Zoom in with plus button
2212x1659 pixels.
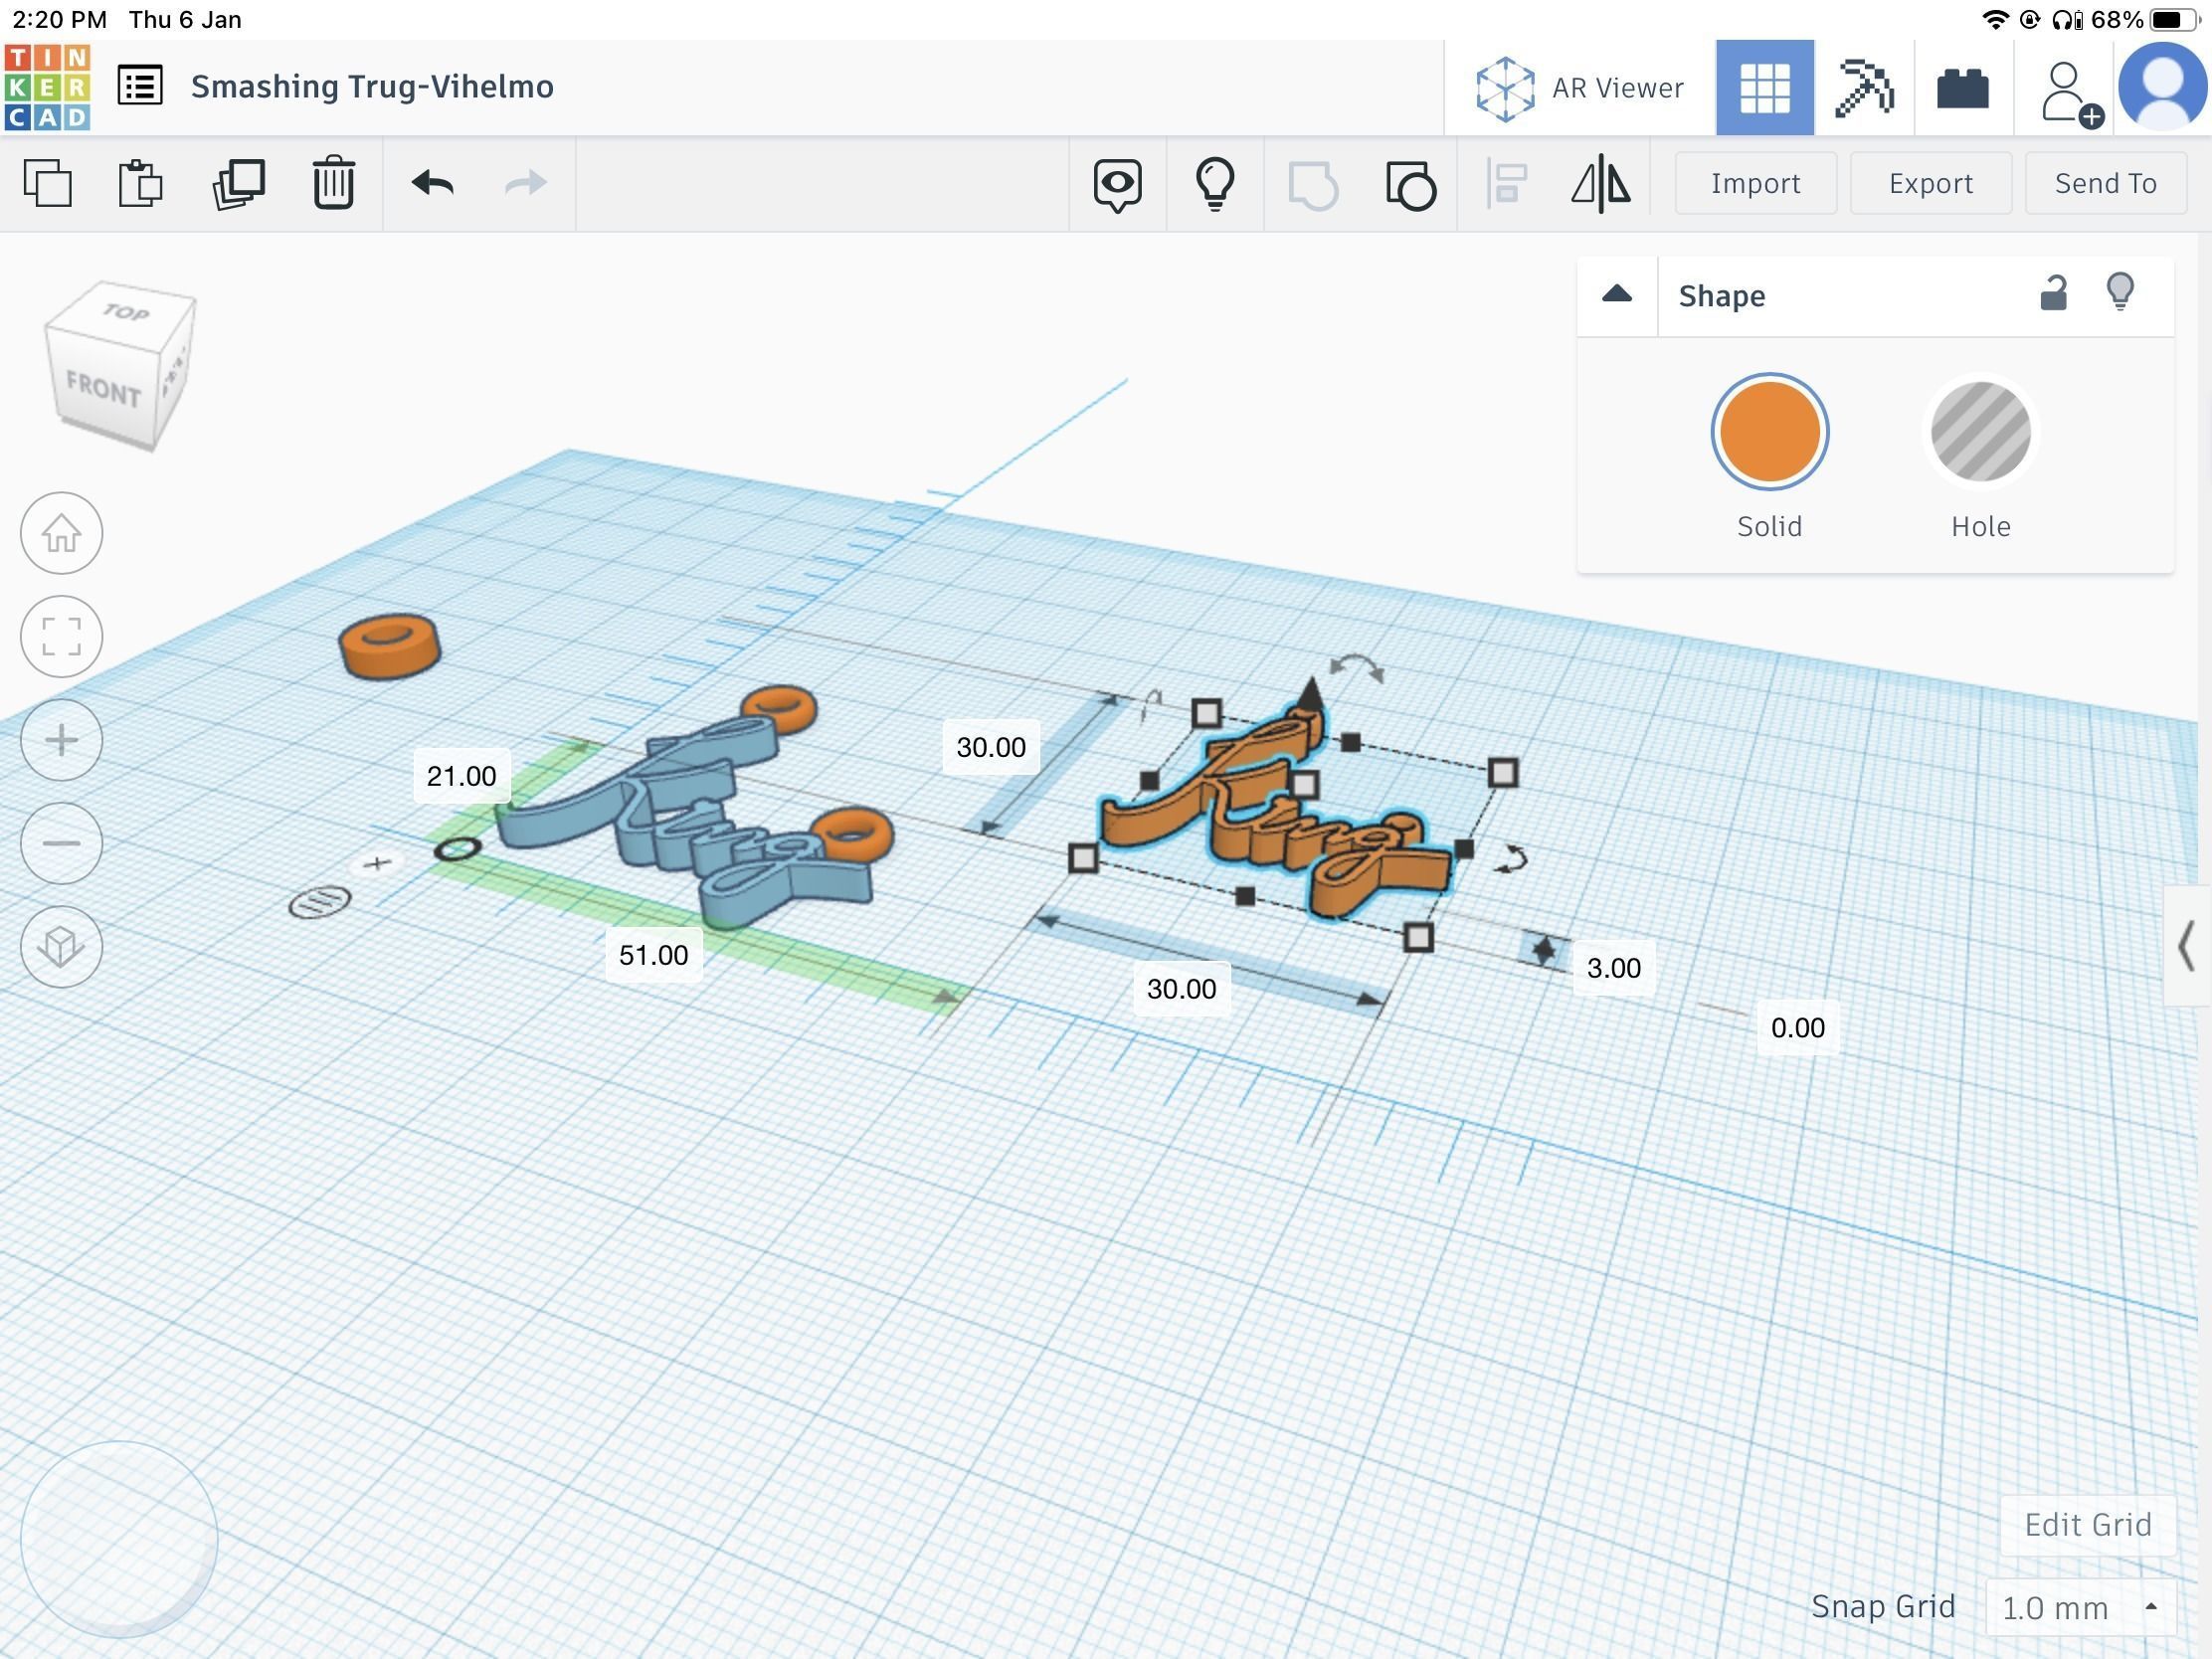(x=62, y=740)
